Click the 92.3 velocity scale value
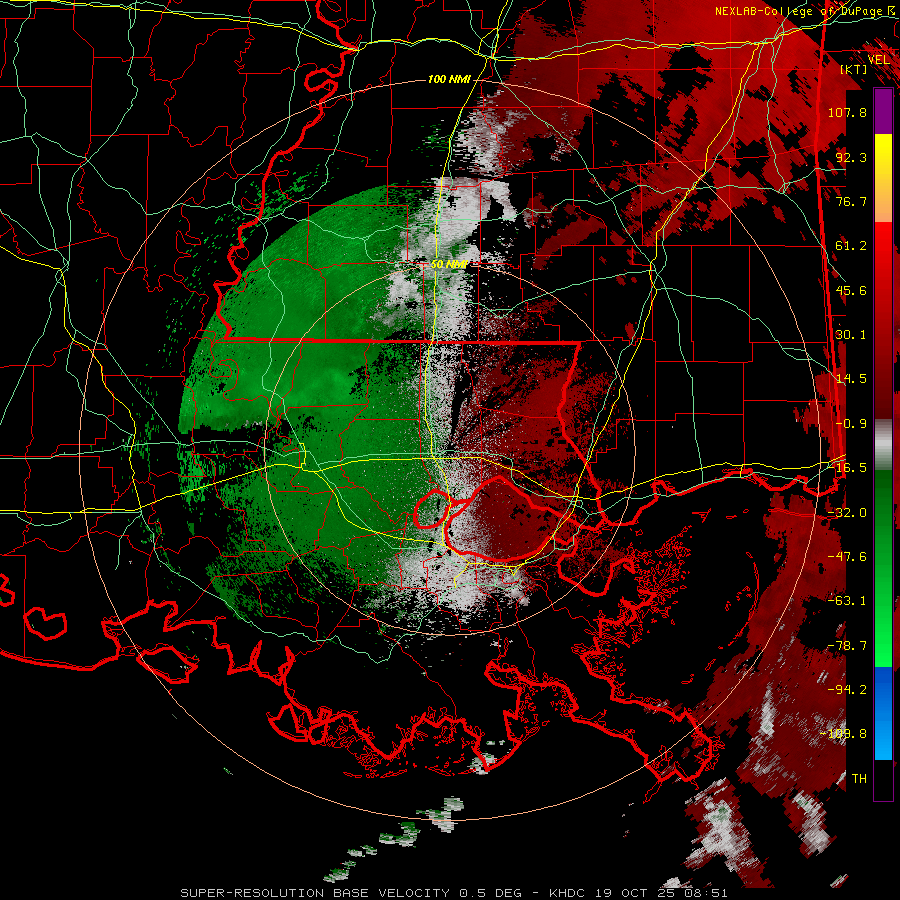 (x=851, y=157)
